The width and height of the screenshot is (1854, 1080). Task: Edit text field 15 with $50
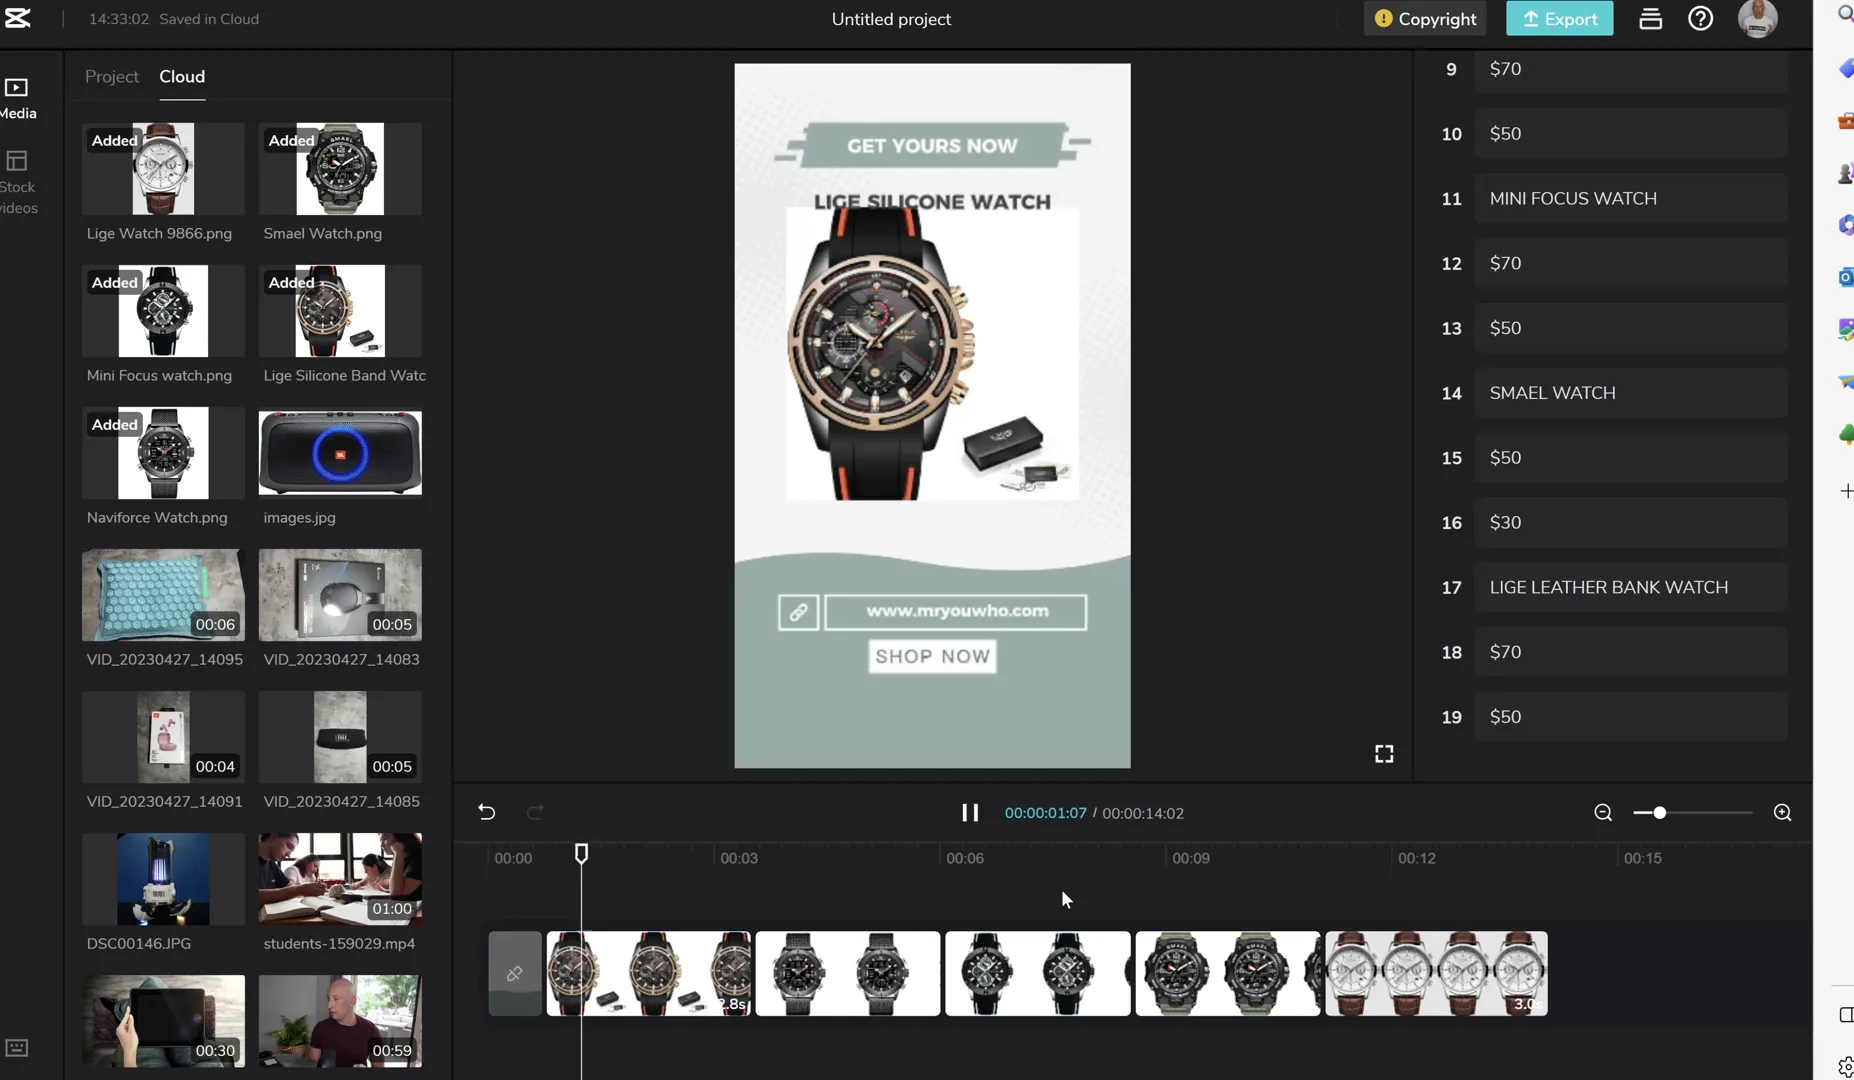pyautogui.click(x=1630, y=458)
